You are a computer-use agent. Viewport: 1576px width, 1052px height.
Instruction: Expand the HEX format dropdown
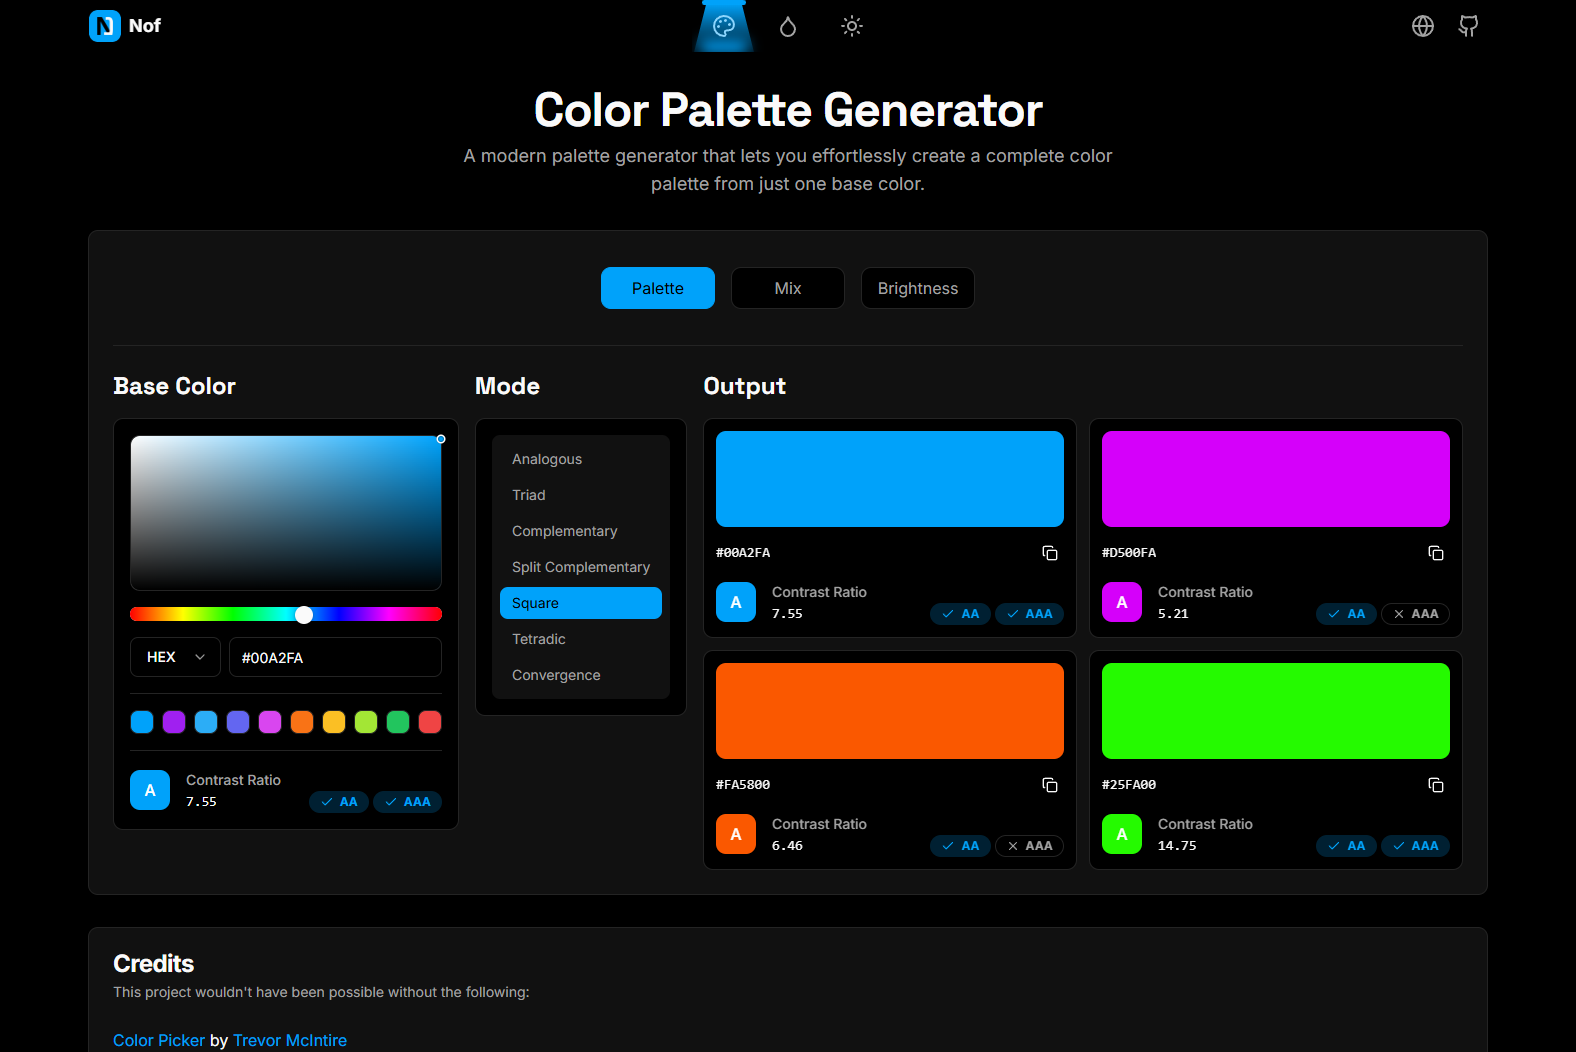coord(175,657)
